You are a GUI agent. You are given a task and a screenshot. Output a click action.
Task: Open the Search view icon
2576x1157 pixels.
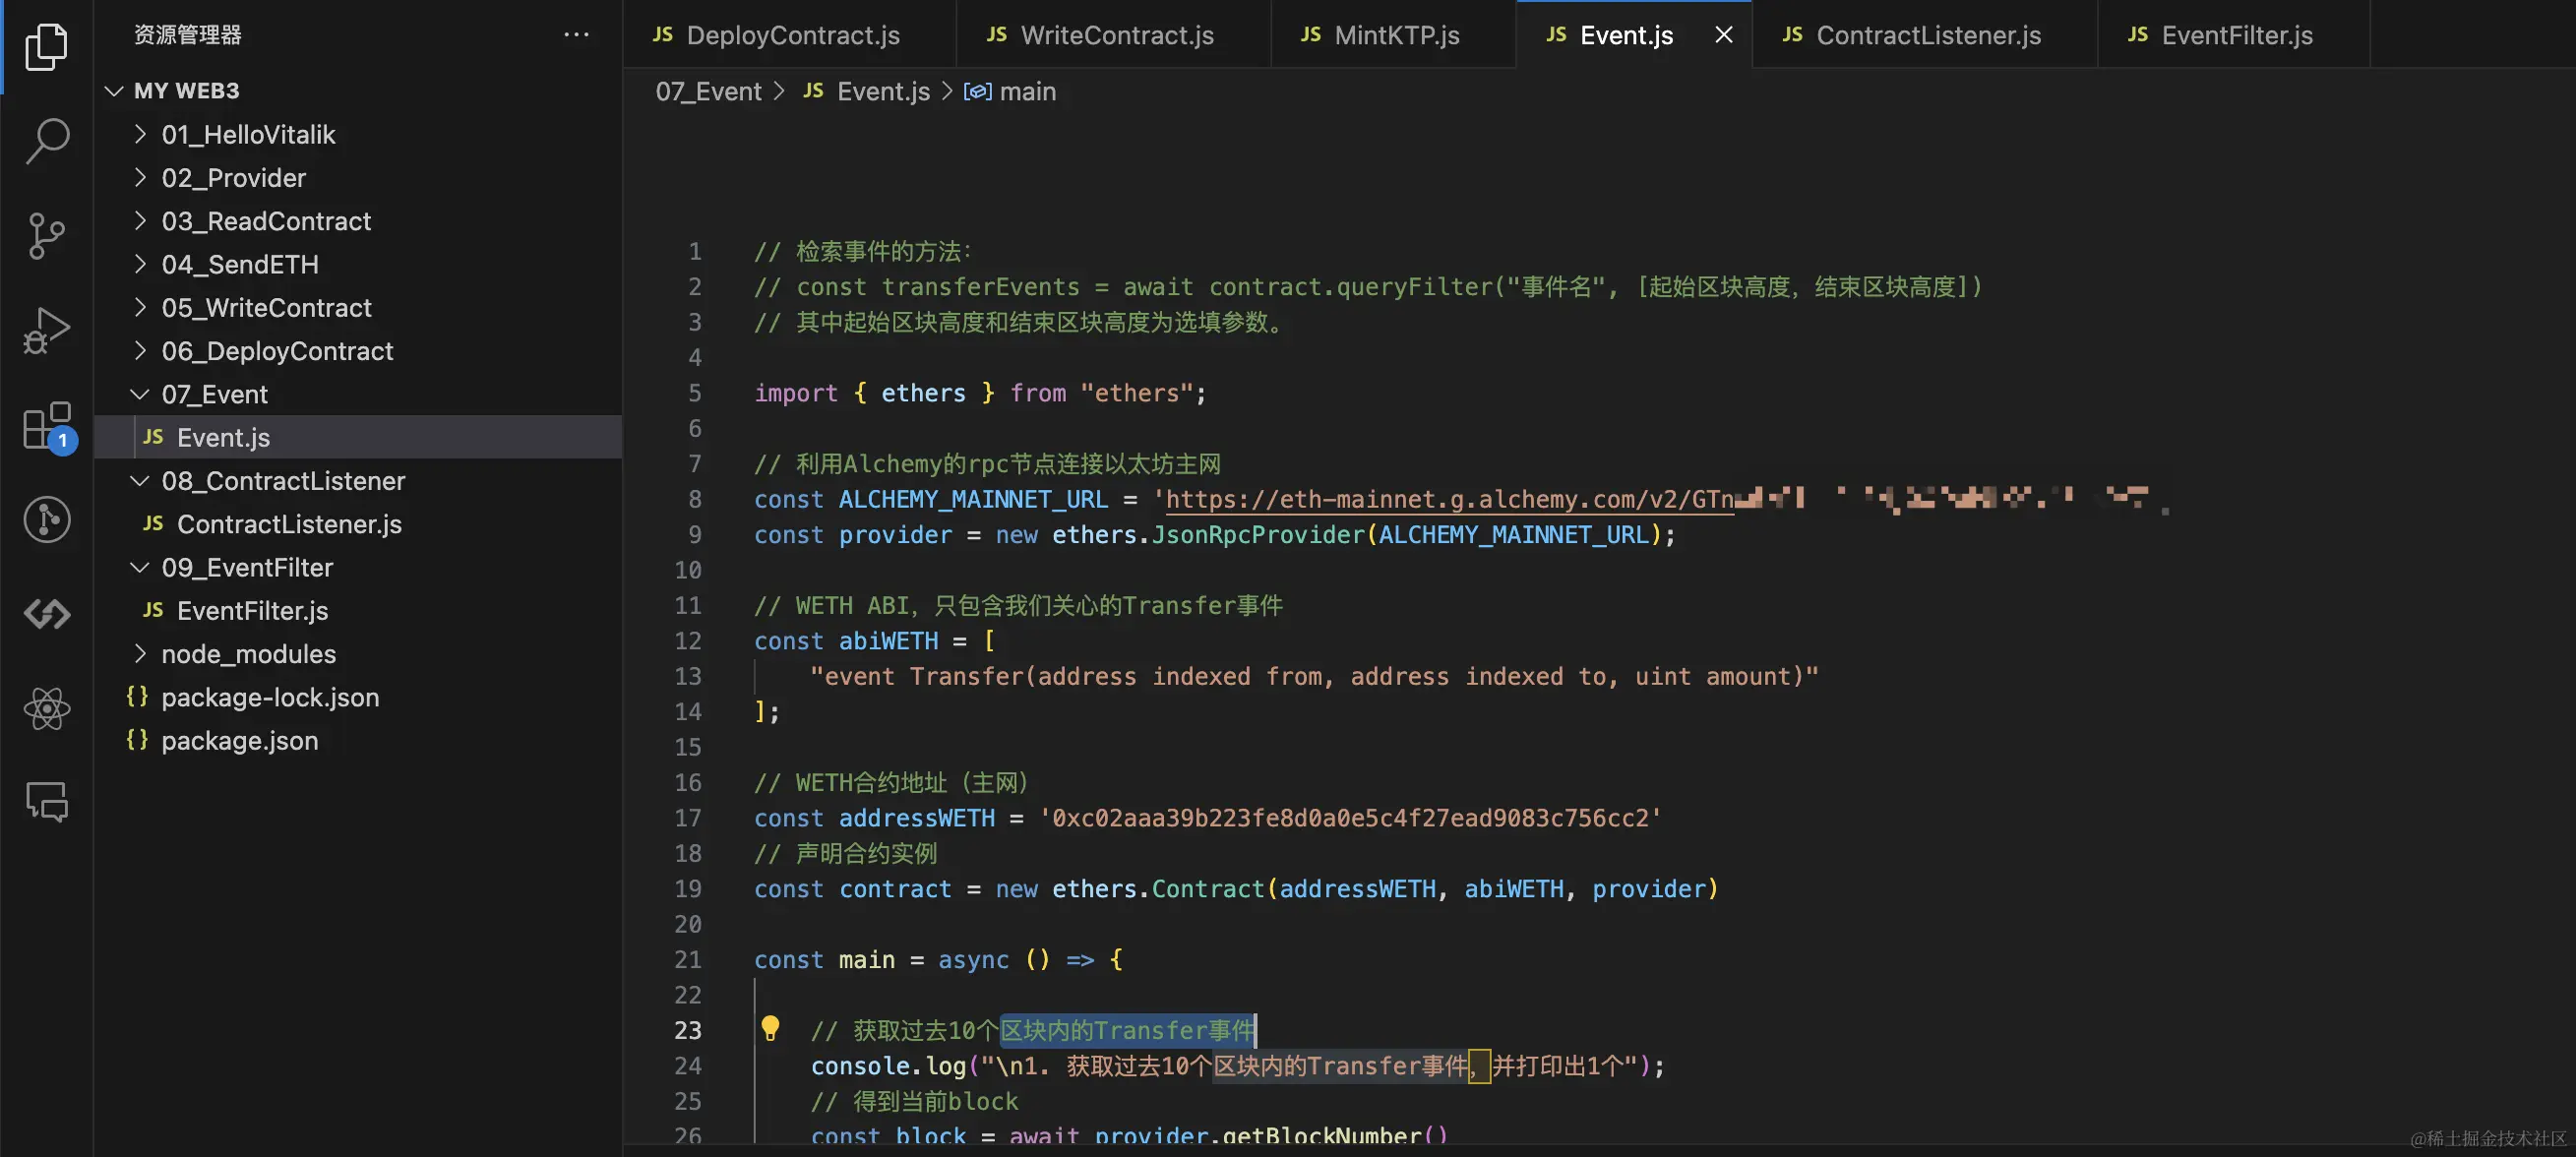[x=46, y=140]
